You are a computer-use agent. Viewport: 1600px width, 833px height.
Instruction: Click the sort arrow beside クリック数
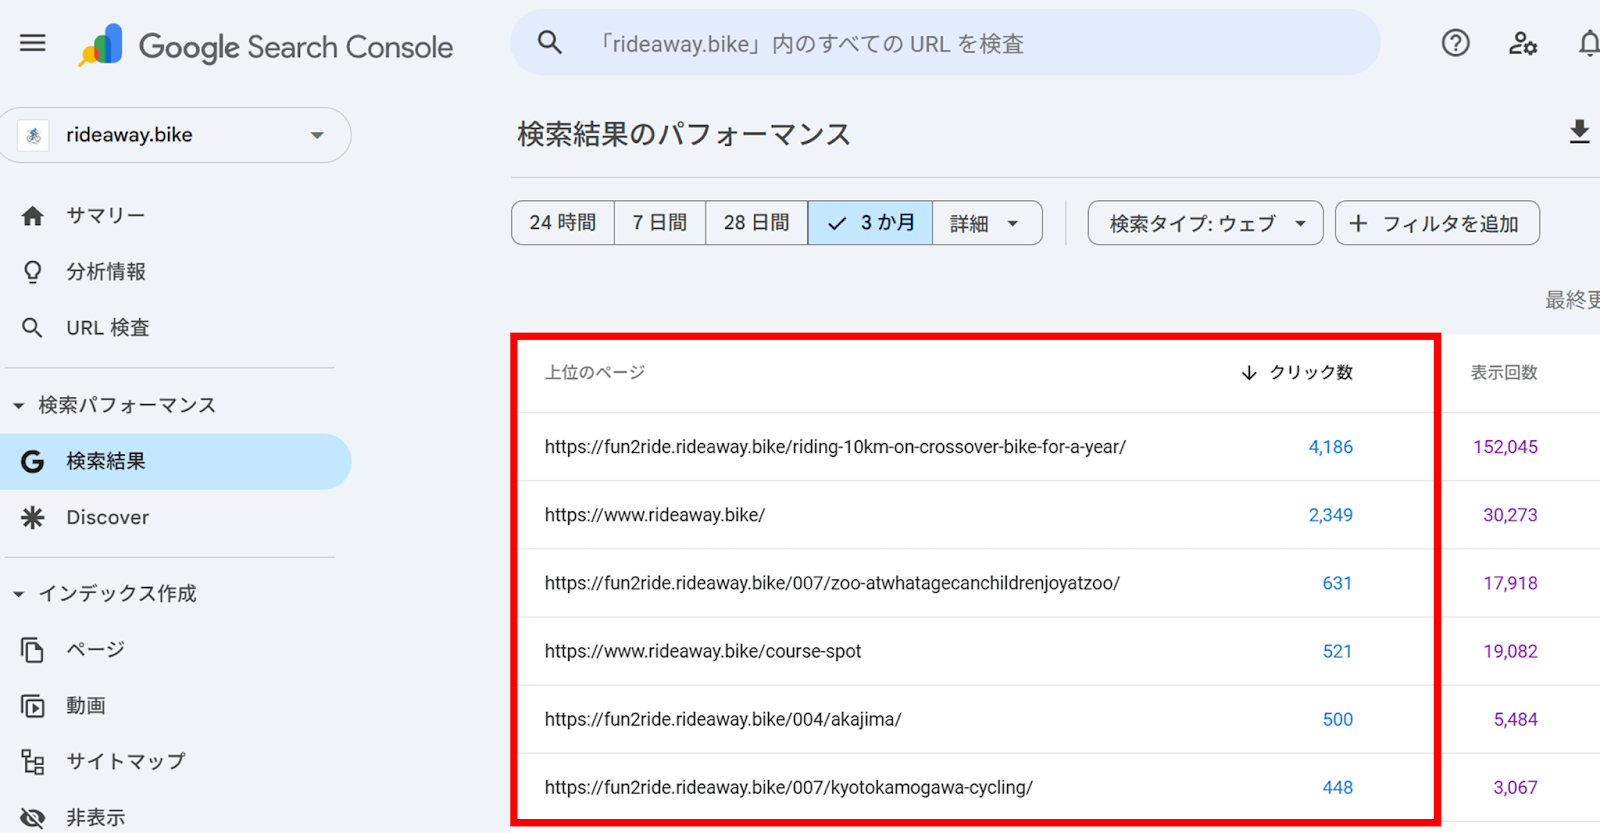1249,372
